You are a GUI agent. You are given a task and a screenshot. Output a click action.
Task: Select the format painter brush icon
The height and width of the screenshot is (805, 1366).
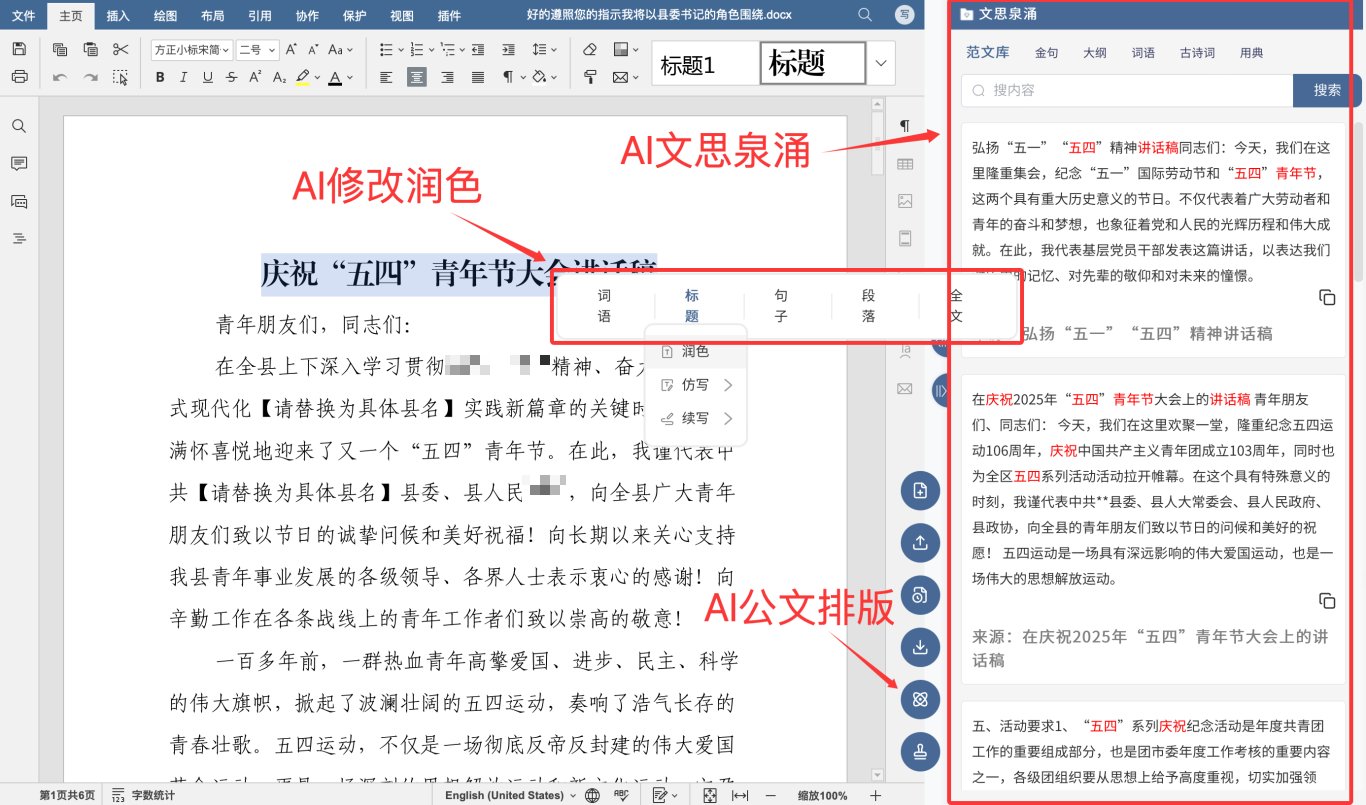pos(590,77)
